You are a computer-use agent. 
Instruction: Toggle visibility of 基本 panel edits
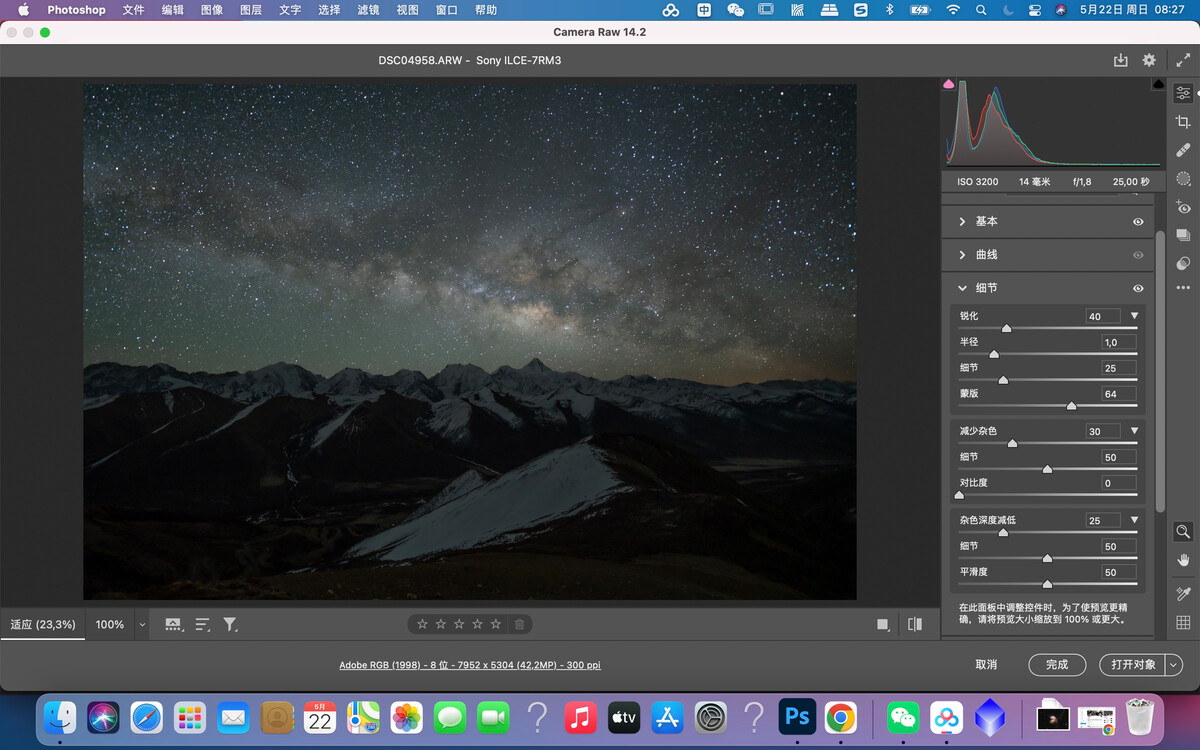point(1138,222)
